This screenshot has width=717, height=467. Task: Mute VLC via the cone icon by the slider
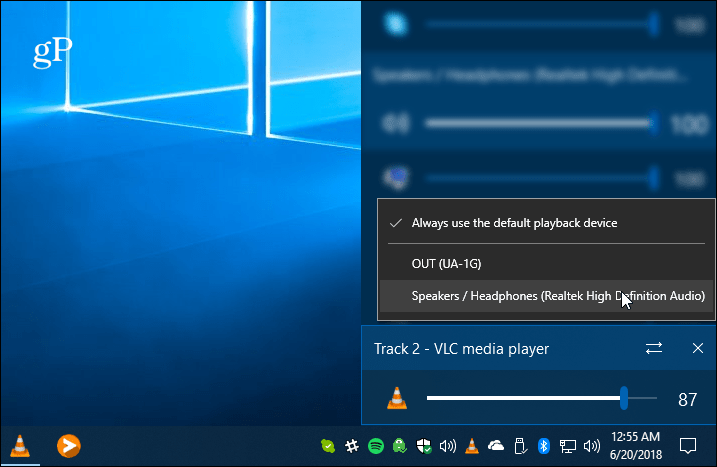(397, 398)
